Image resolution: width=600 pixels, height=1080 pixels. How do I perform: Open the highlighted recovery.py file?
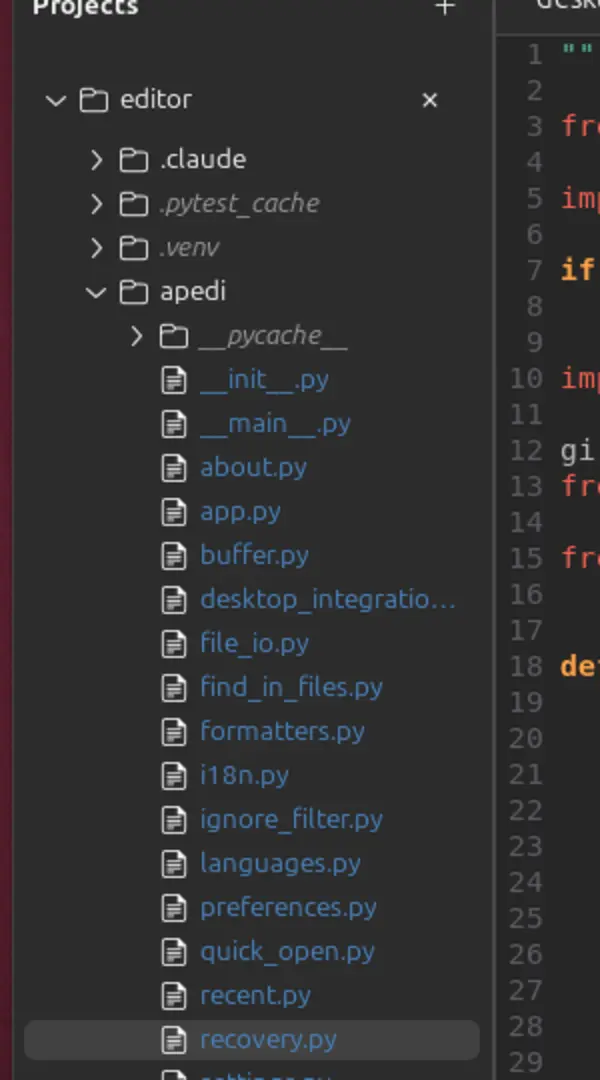251,1040
